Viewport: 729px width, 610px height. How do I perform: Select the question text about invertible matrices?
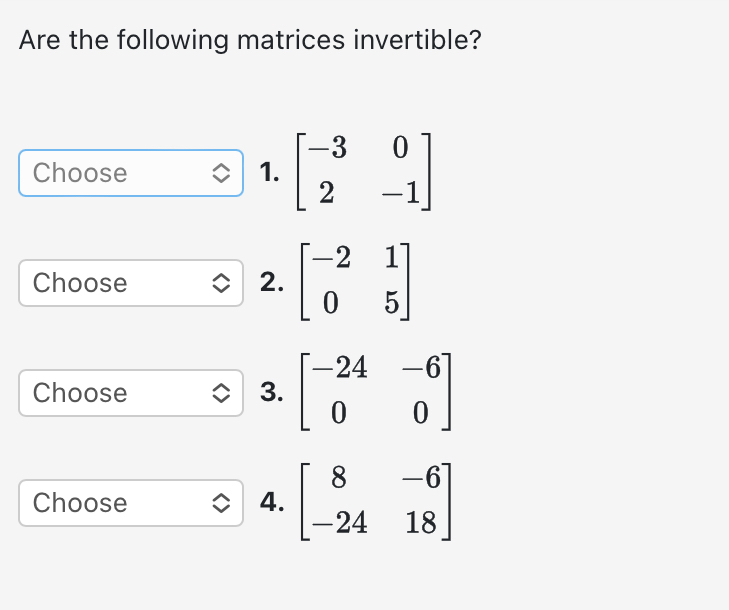coord(250,40)
